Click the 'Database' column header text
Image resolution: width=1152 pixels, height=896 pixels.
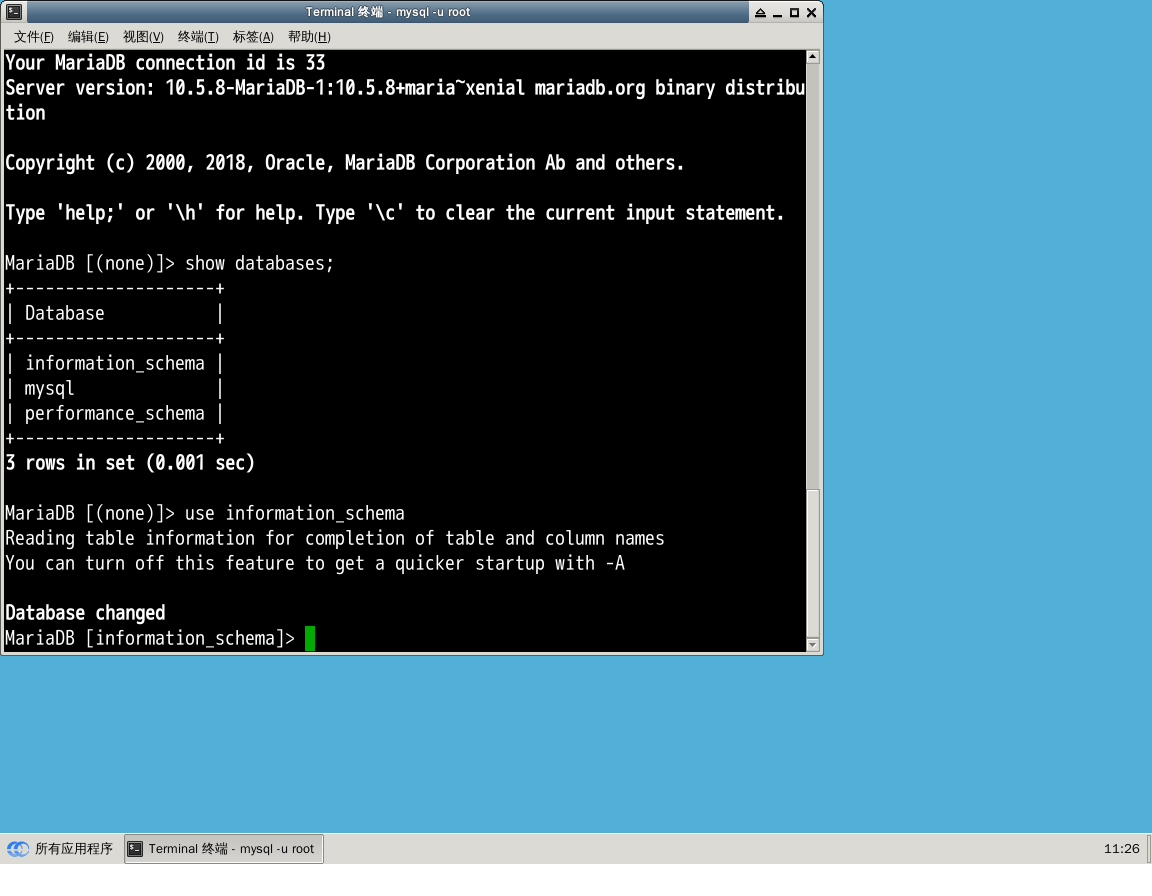tap(65, 314)
